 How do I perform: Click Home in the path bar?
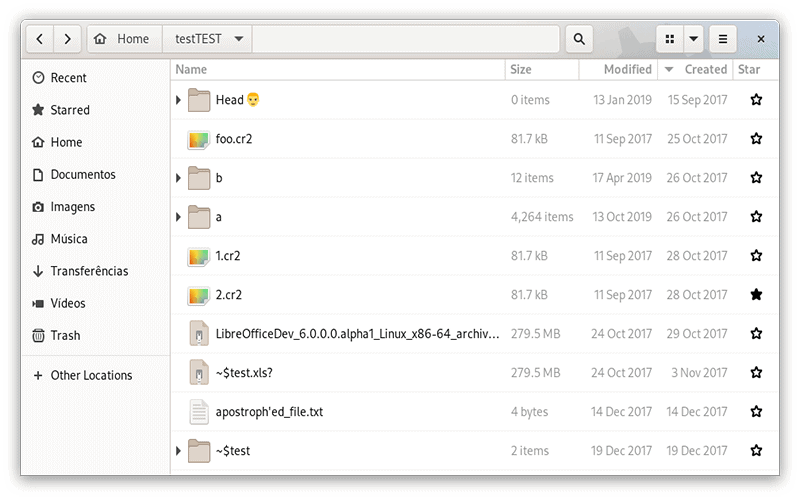[x=124, y=39]
